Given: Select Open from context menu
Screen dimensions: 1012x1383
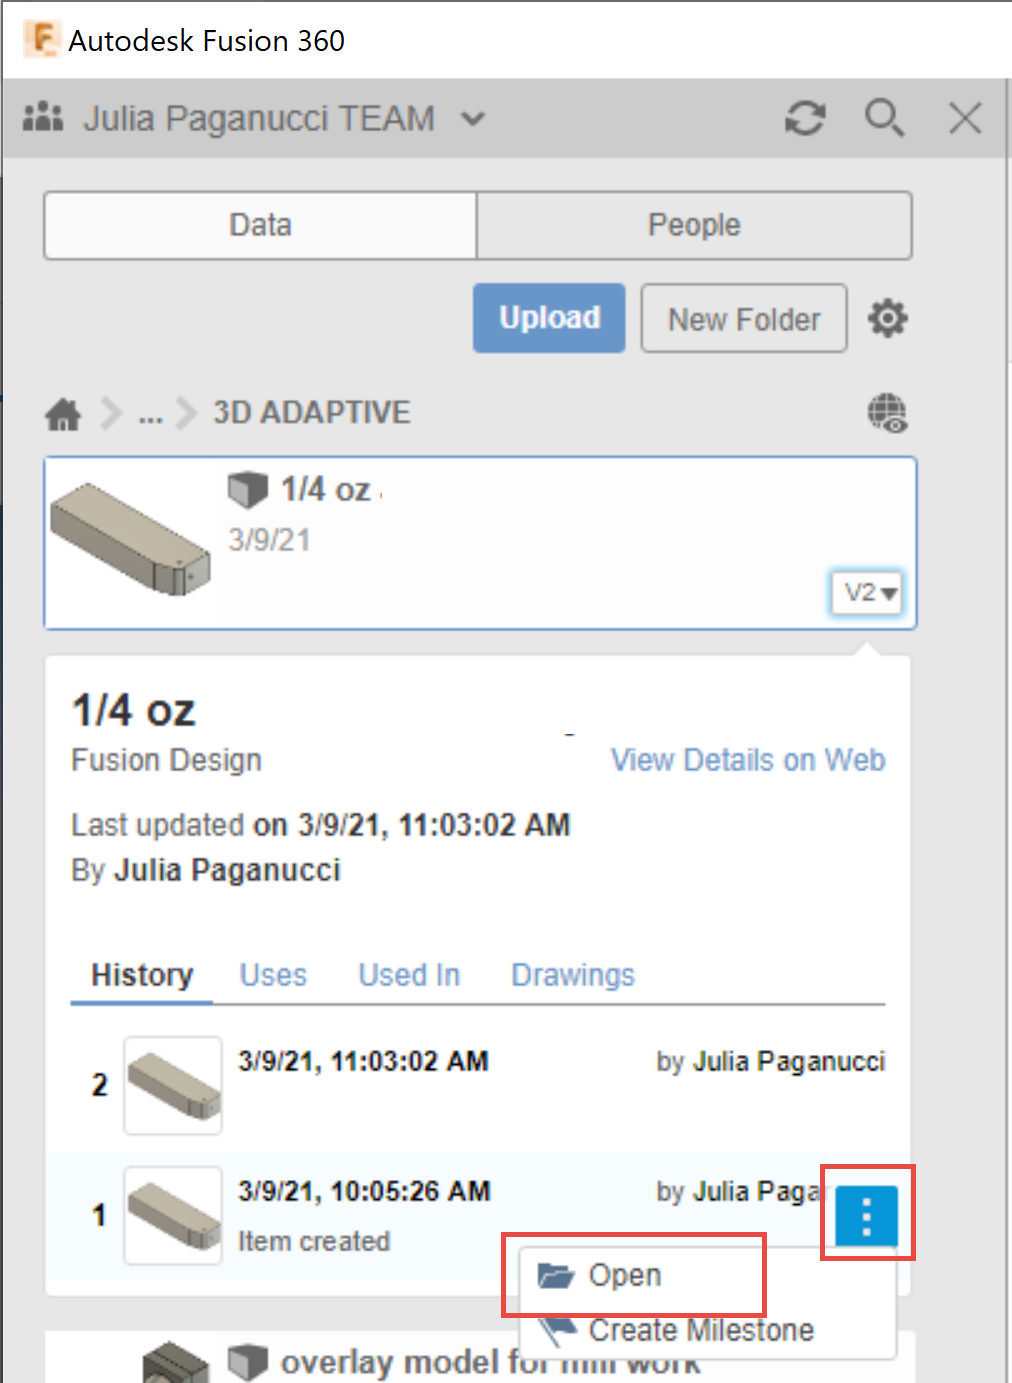Looking at the screenshot, I should (x=625, y=1275).
